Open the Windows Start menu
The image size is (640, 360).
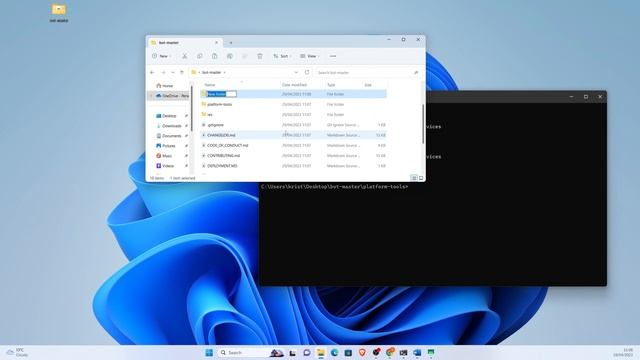point(209,353)
